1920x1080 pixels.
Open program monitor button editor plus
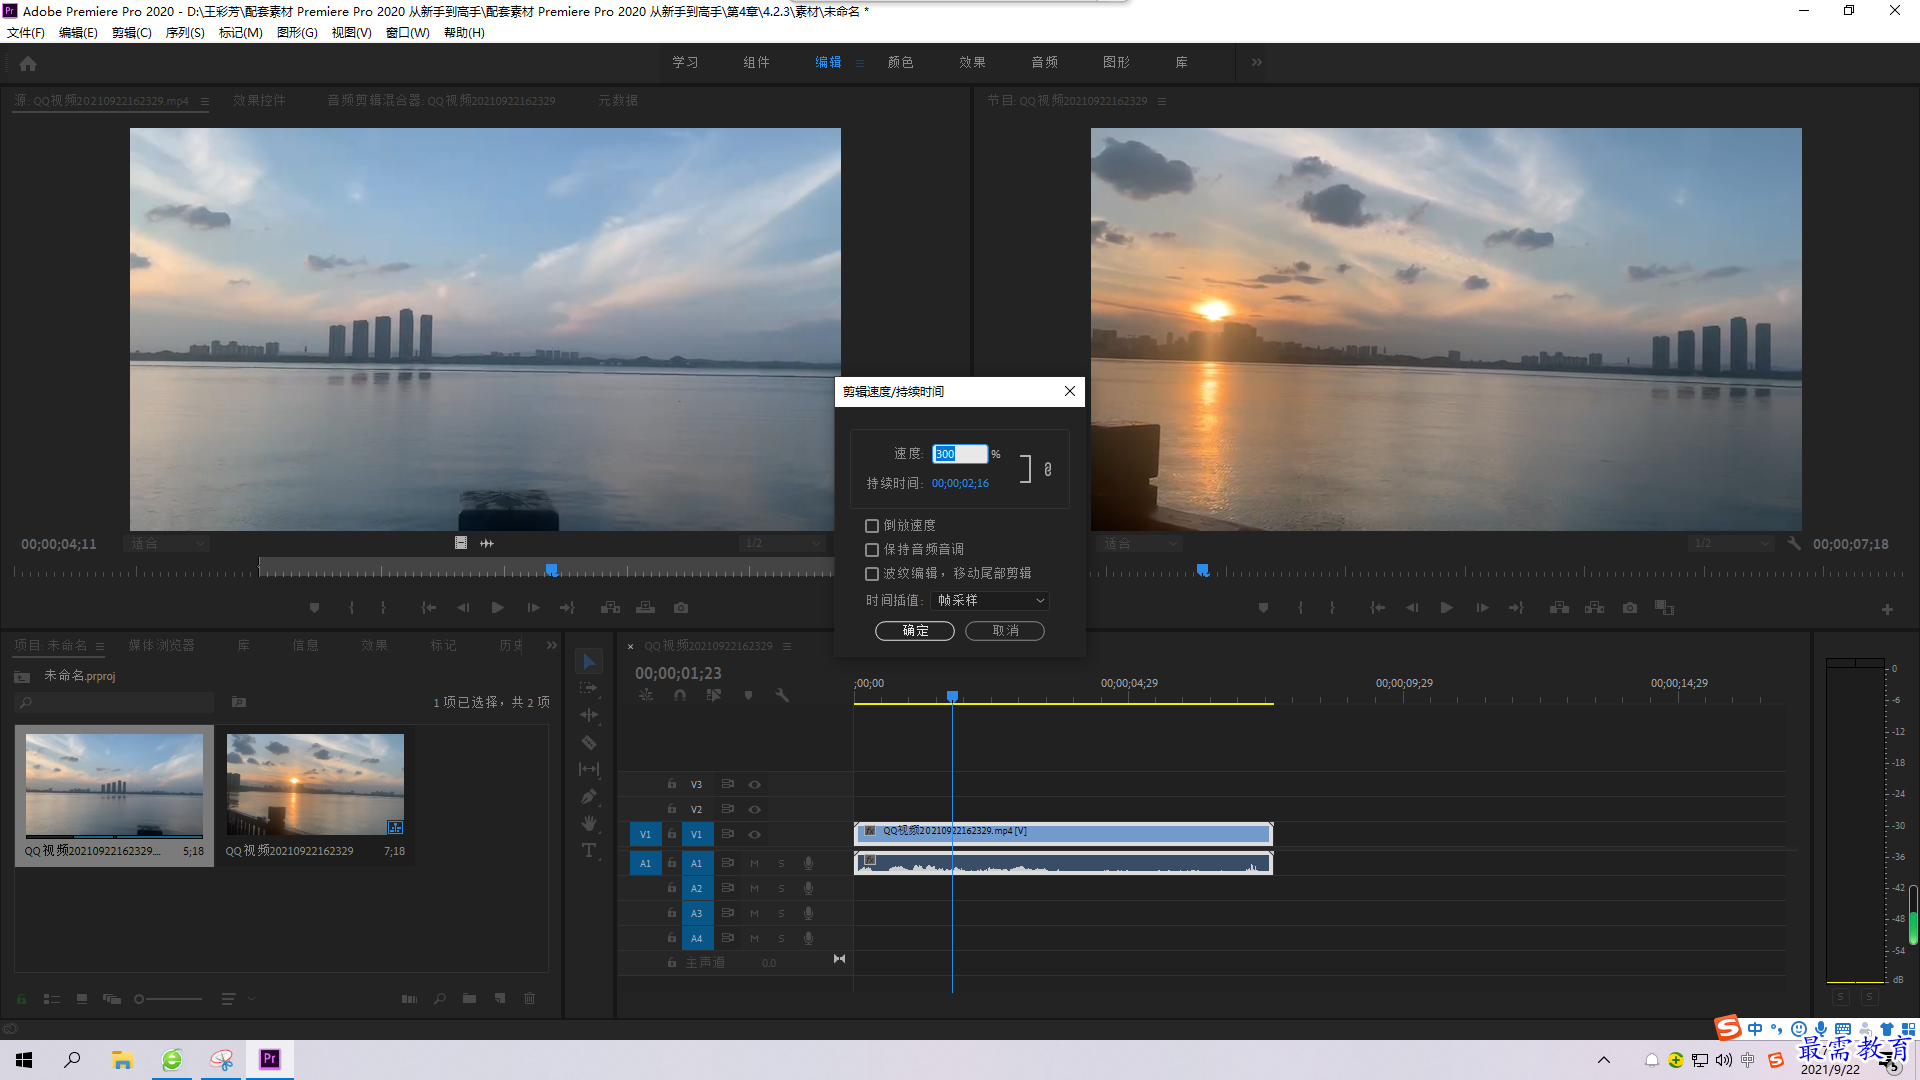(1887, 609)
